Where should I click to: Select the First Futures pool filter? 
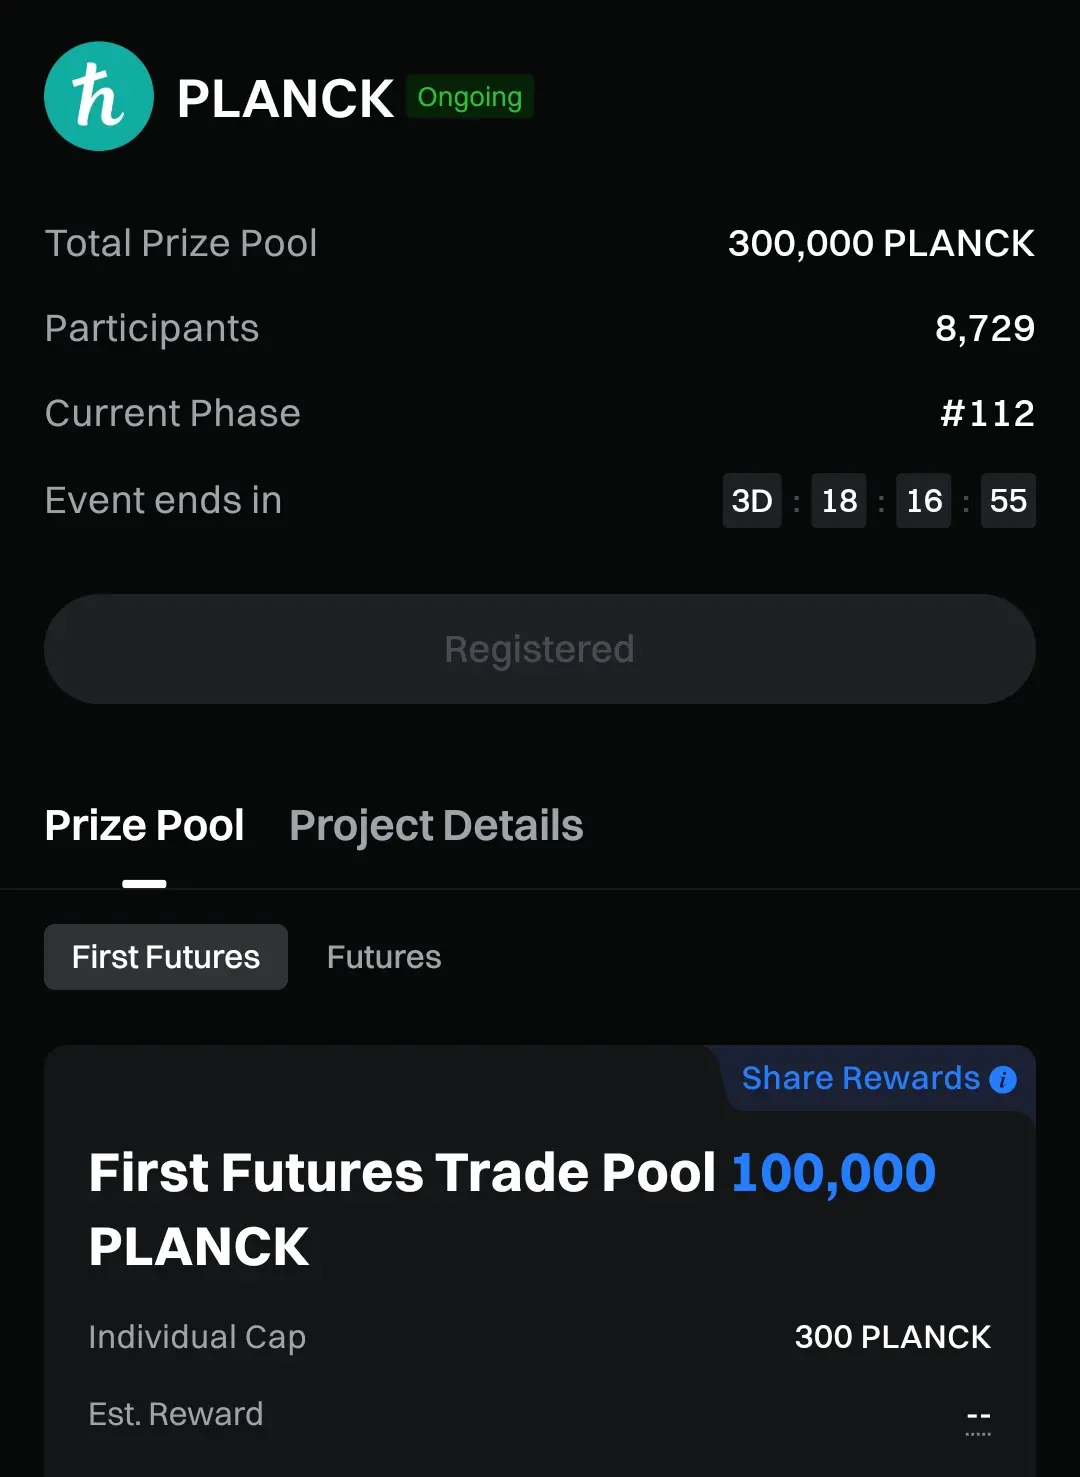tap(166, 957)
